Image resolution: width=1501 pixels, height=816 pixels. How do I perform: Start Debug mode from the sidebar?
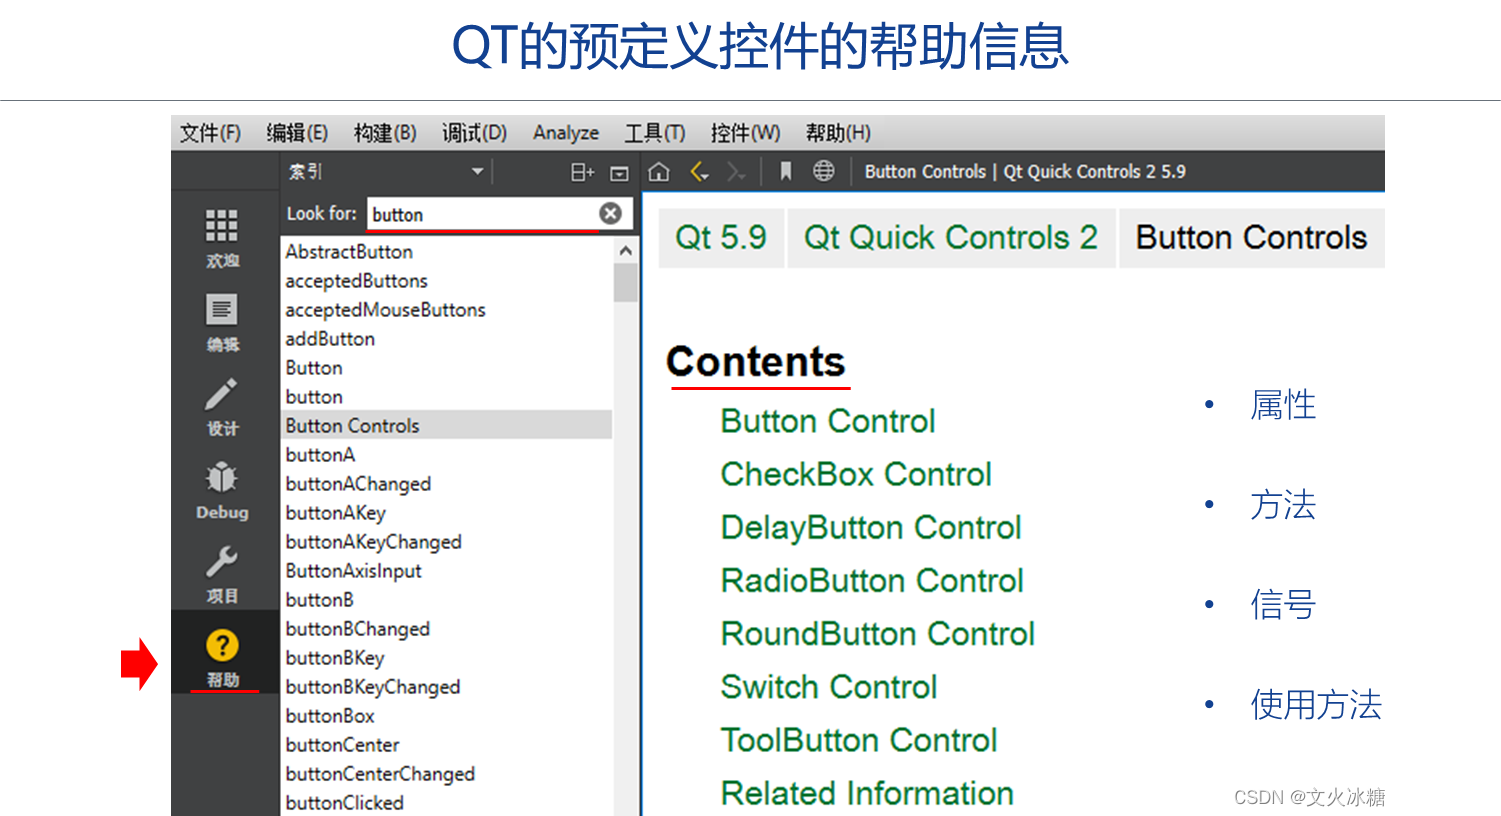pyautogui.click(x=221, y=479)
